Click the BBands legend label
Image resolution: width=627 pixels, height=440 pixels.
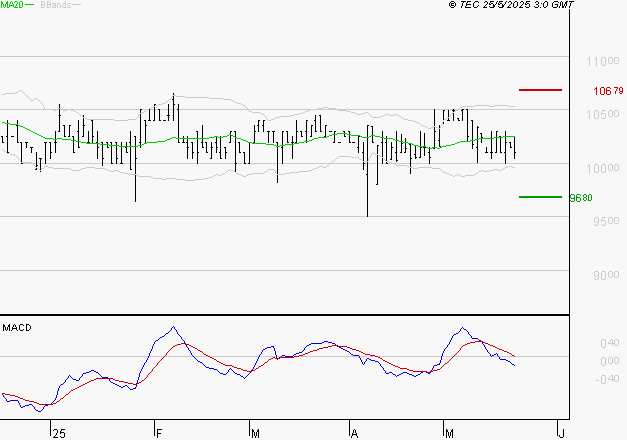54,5
